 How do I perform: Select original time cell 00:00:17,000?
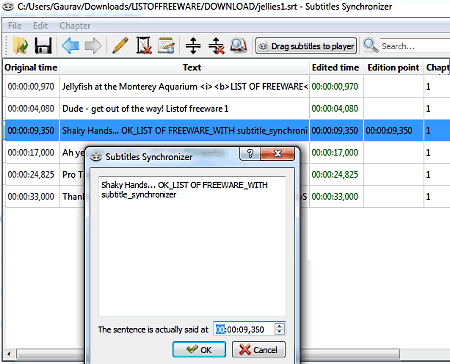pyautogui.click(x=31, y=153)
